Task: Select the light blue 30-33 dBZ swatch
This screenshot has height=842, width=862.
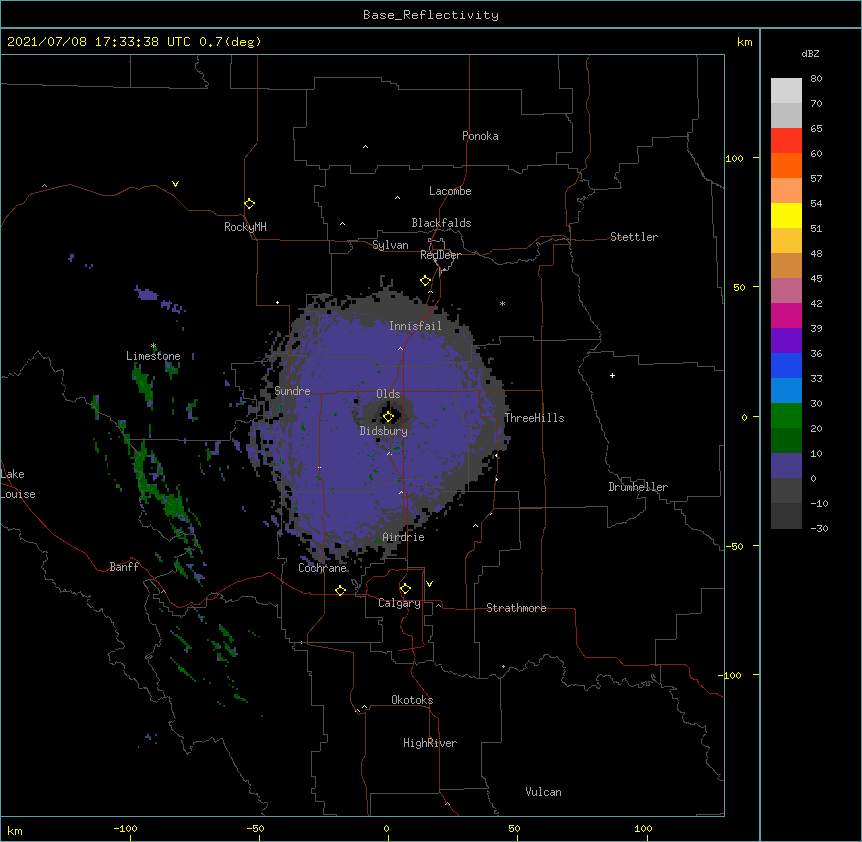Action: 786,391
